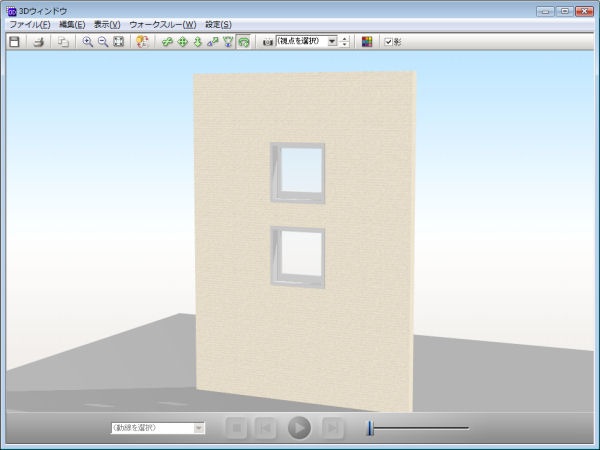Click the fit-to-window view icon

118,42
